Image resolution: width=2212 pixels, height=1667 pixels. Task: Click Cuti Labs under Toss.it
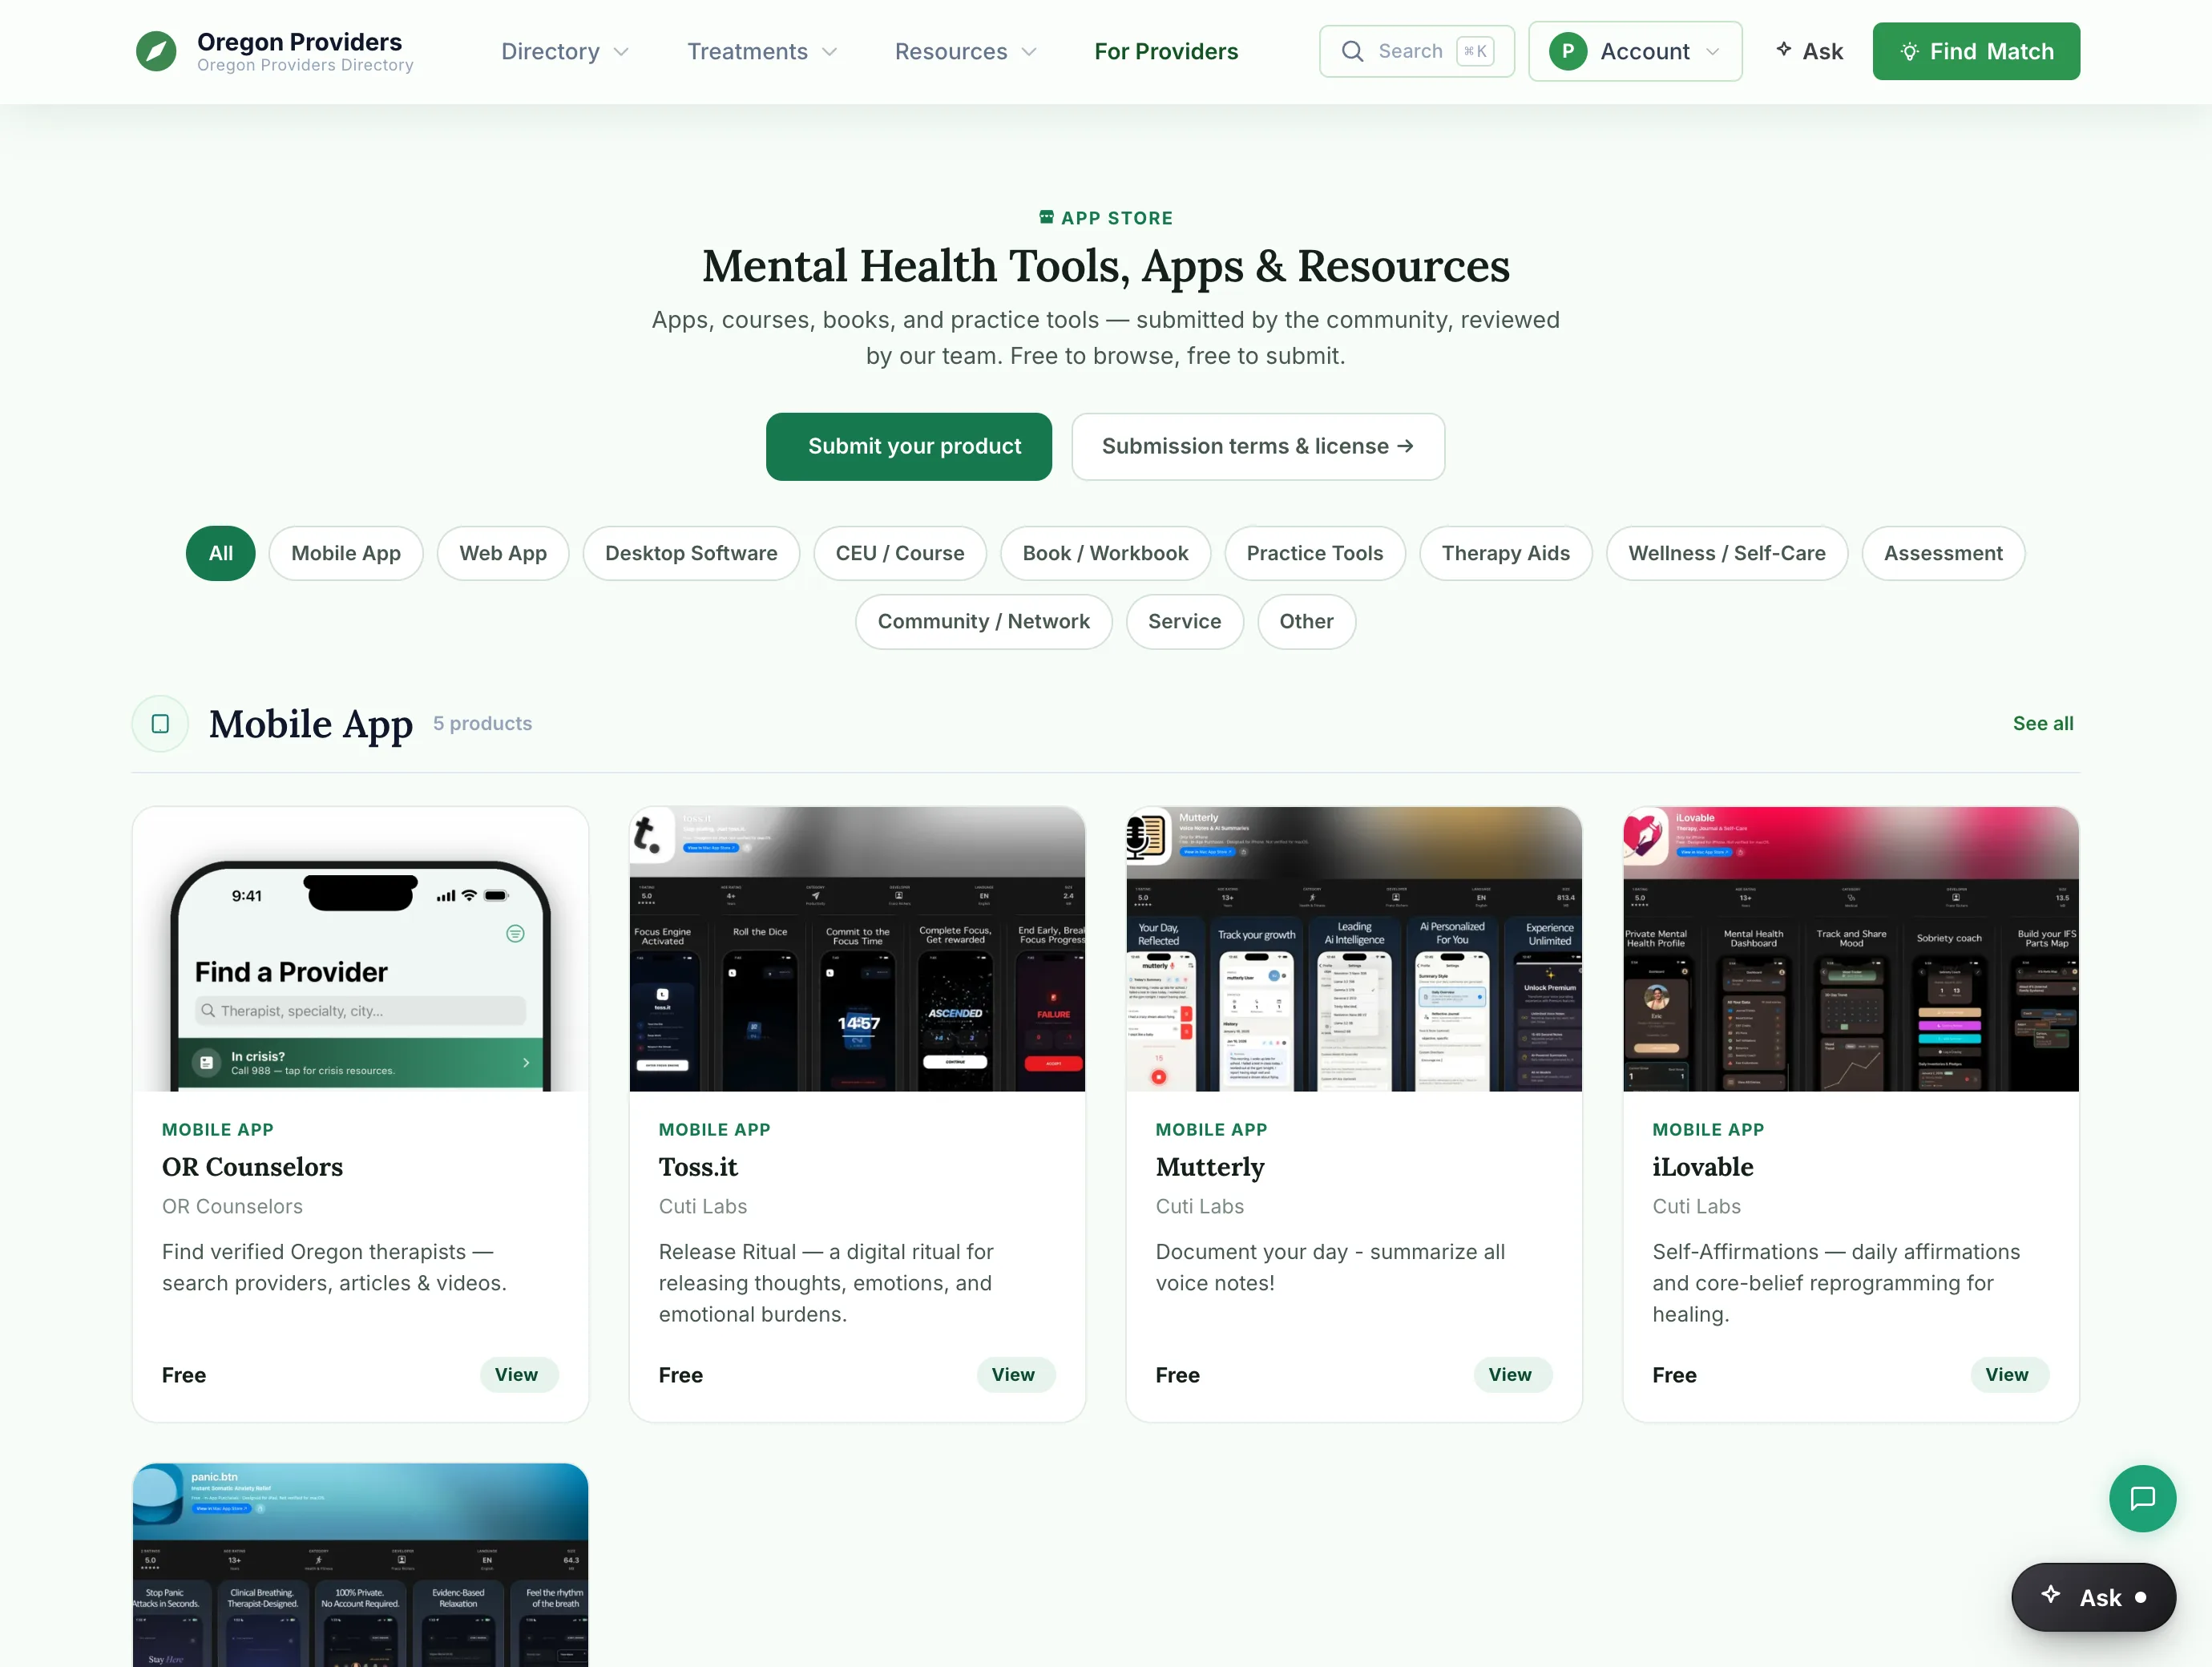[x=703, y=1206]
